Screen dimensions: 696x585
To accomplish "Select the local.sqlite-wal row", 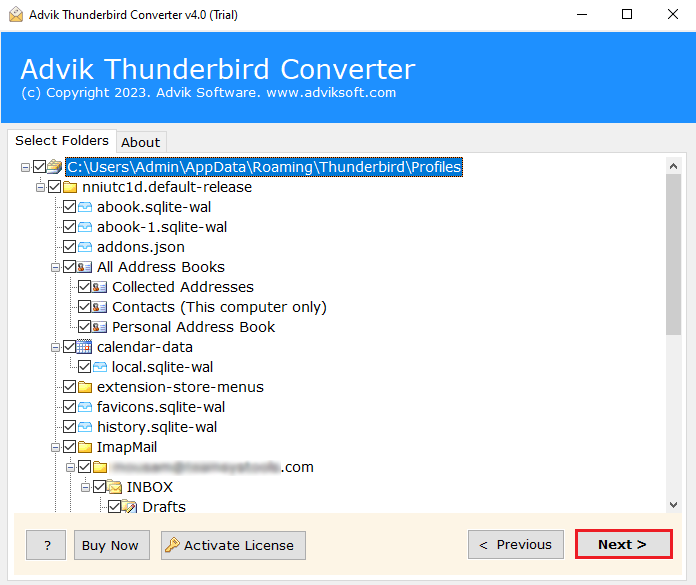I will [162, 367].
